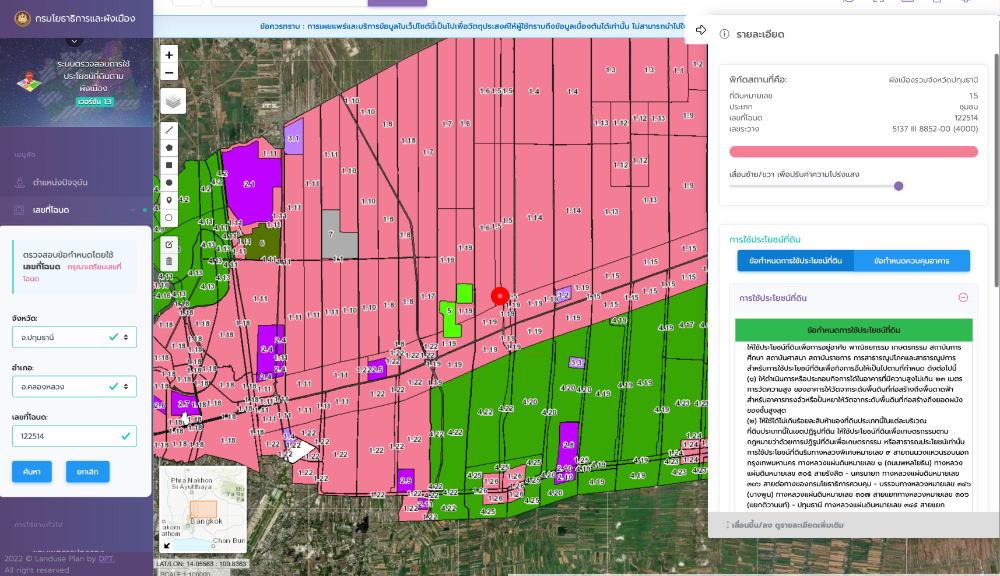Click the lavender zone labeled 3.1
Viewport: 1000px width, 576px height.
tap(293, 137)
